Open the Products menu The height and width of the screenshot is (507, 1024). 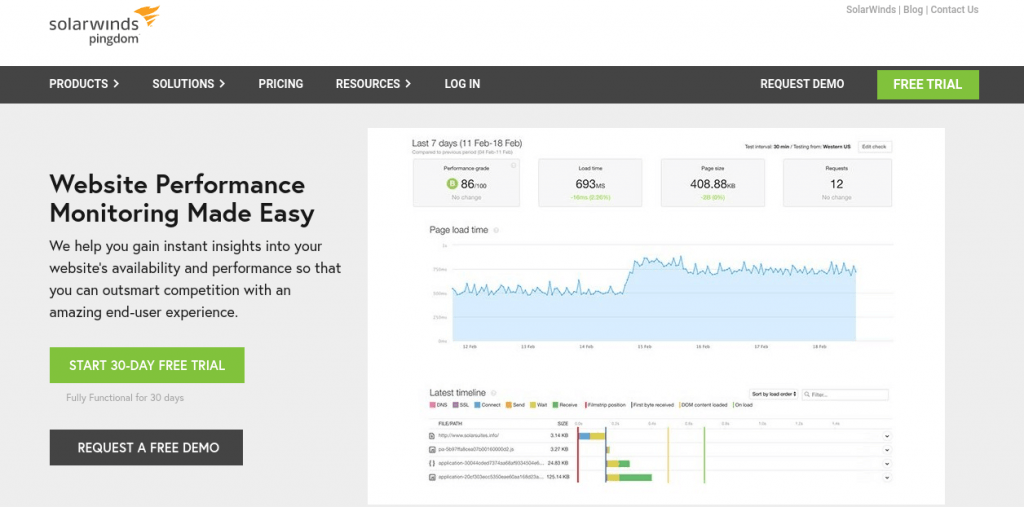(x=84, y=84)
